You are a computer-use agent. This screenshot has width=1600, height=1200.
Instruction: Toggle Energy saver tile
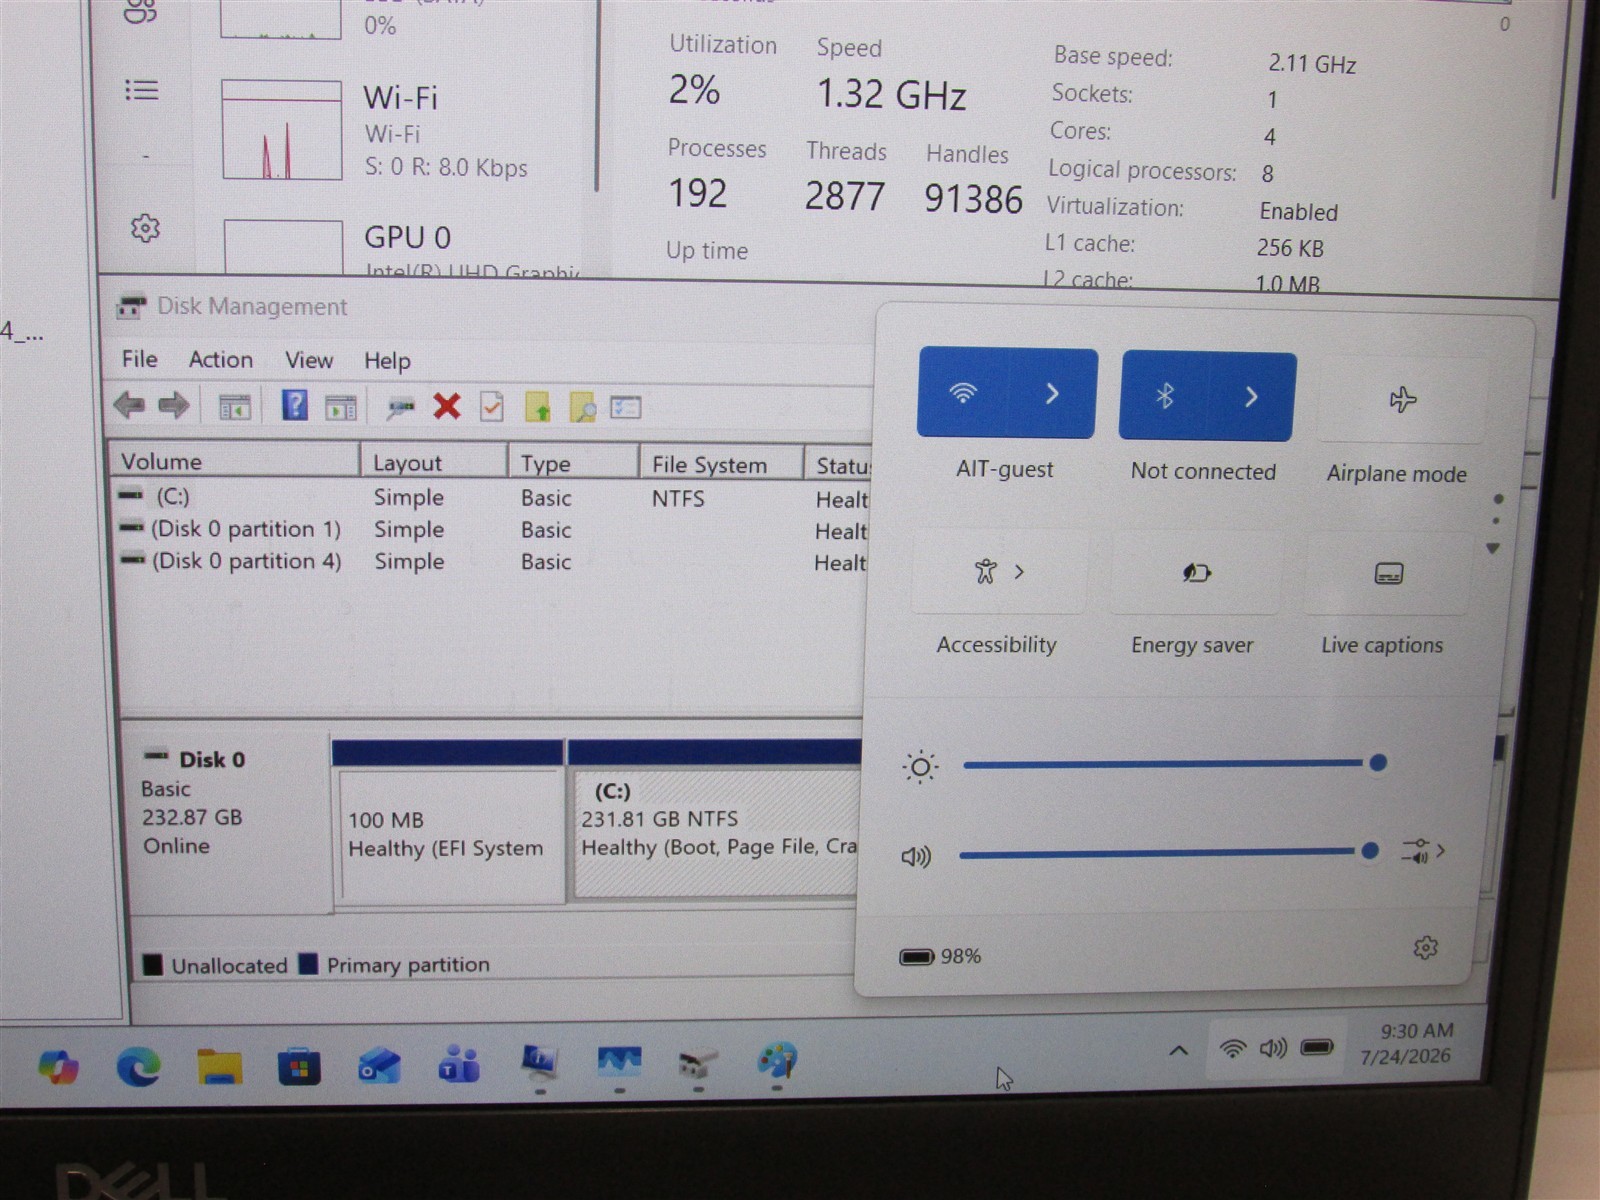pyautogui.click(x=1196, y=573)
